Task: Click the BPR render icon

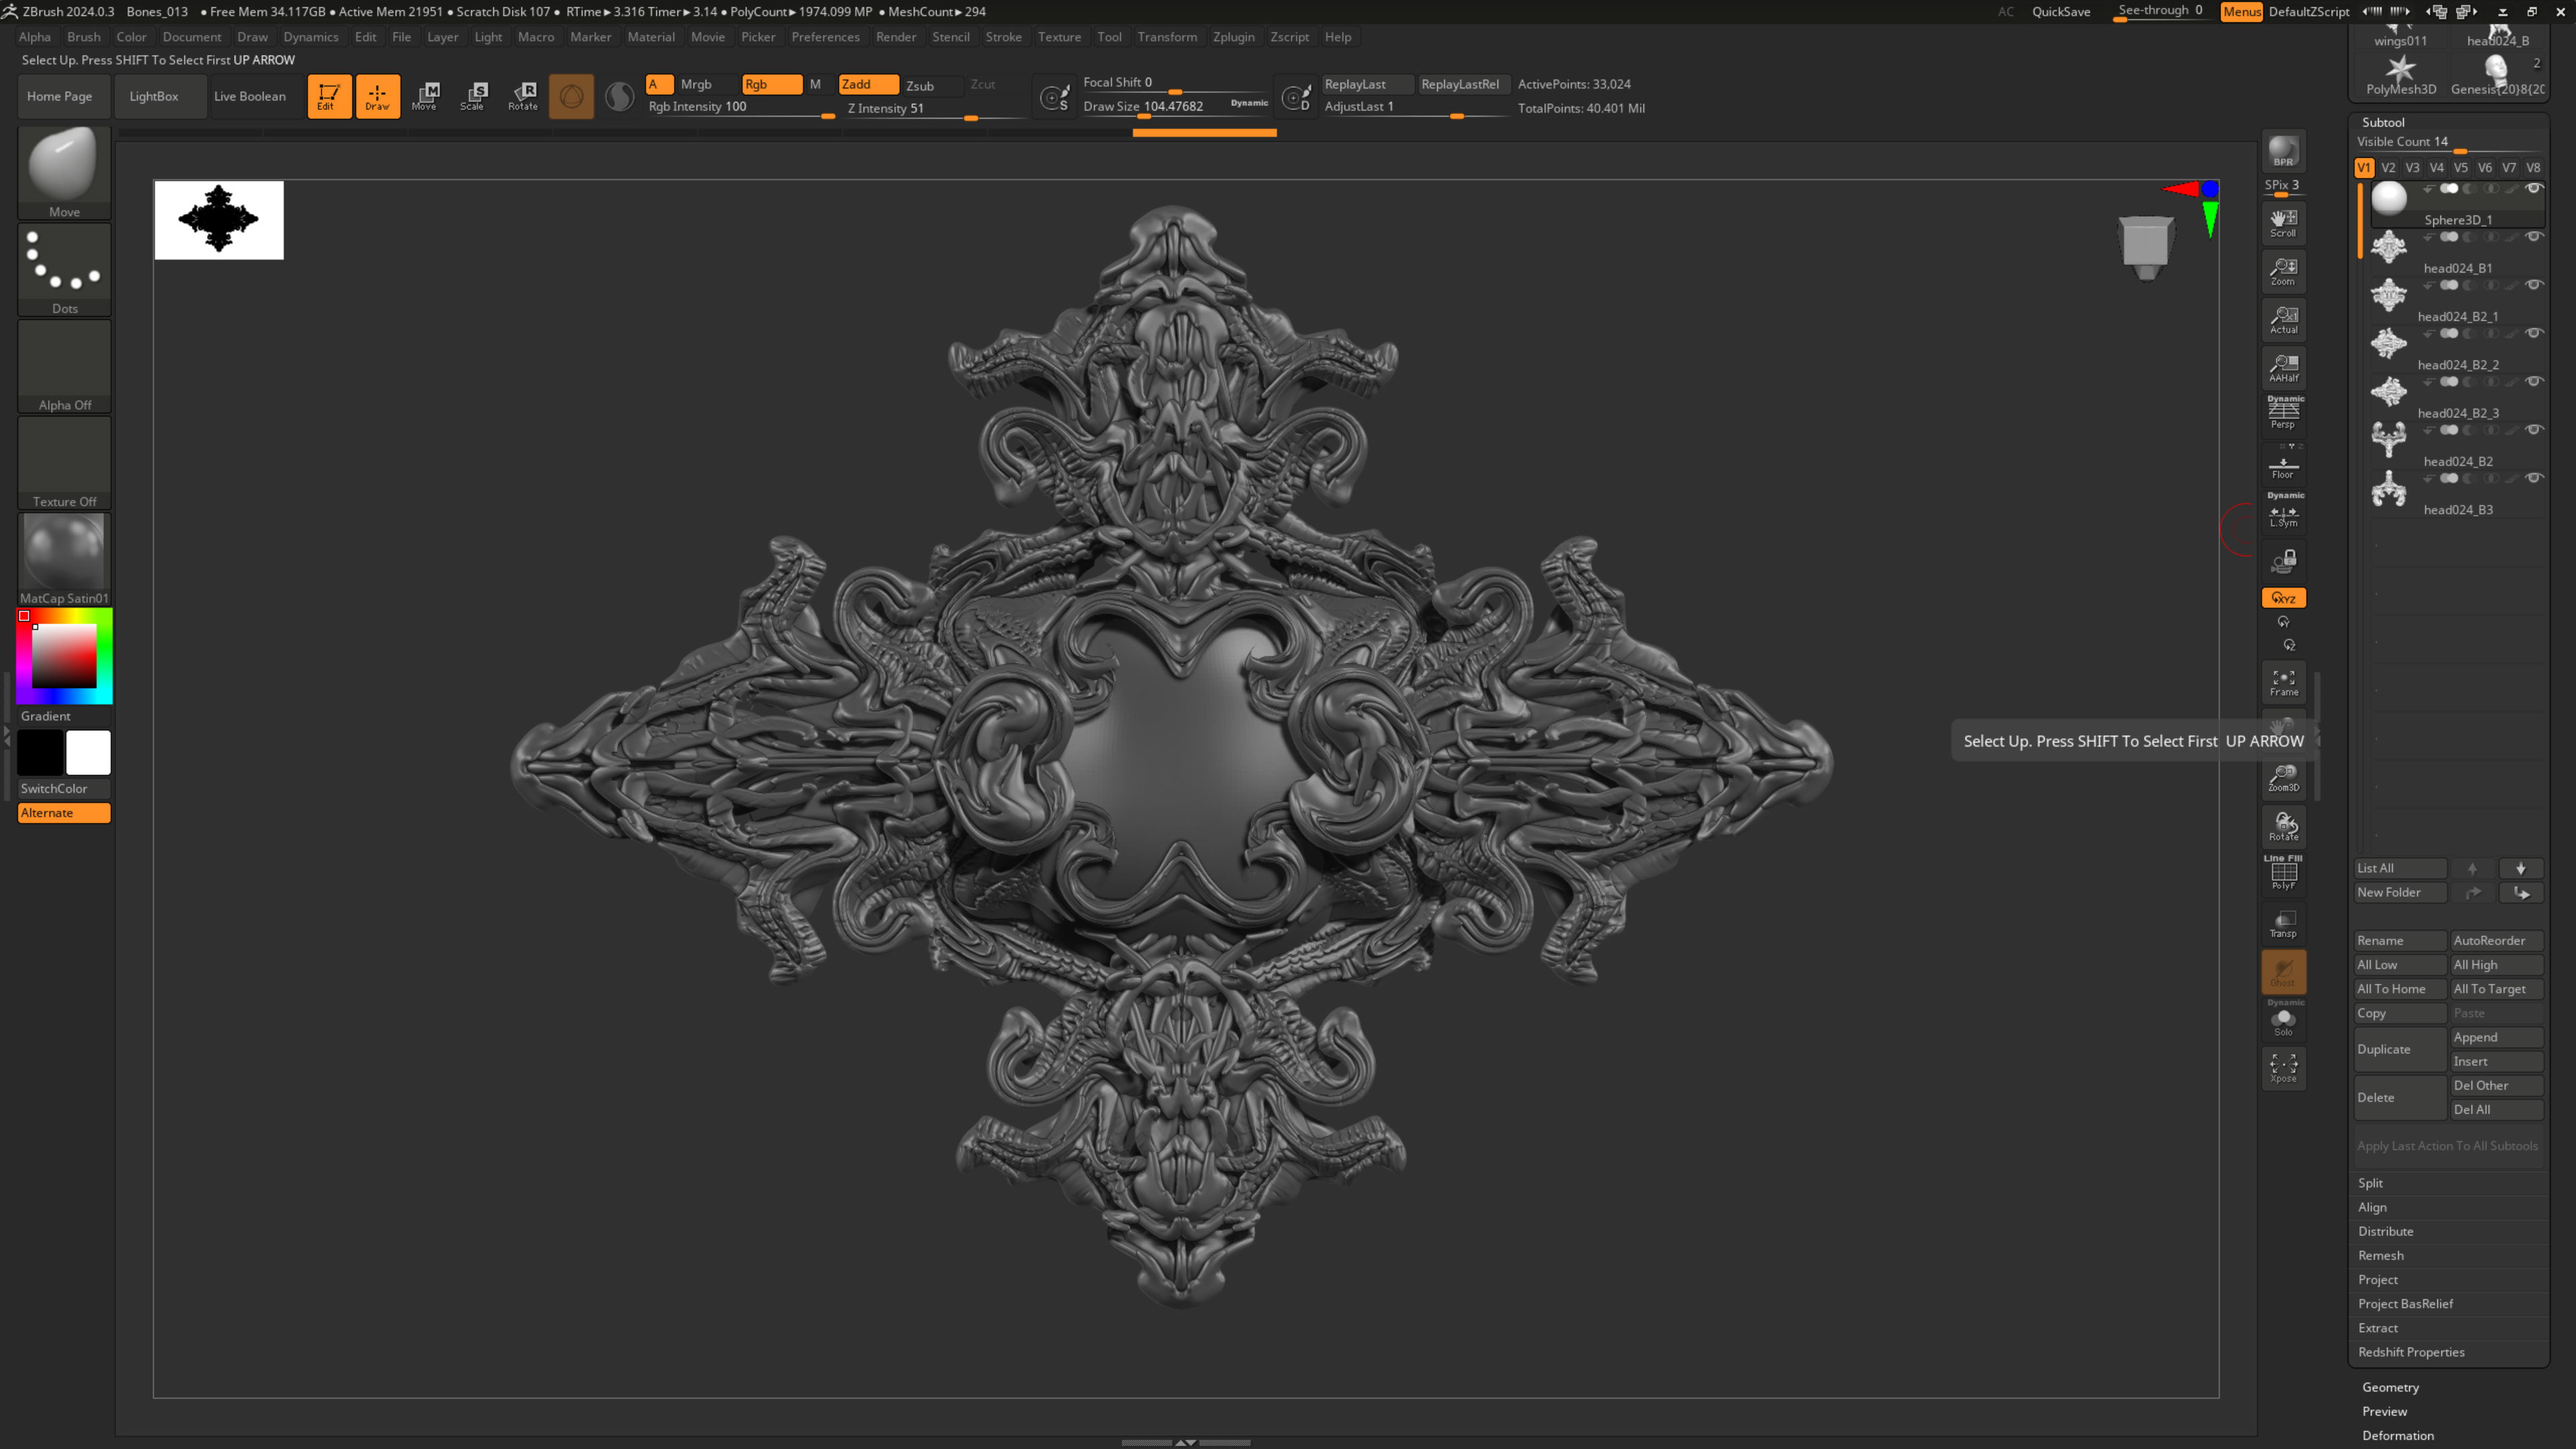Action: point(2283,151)
